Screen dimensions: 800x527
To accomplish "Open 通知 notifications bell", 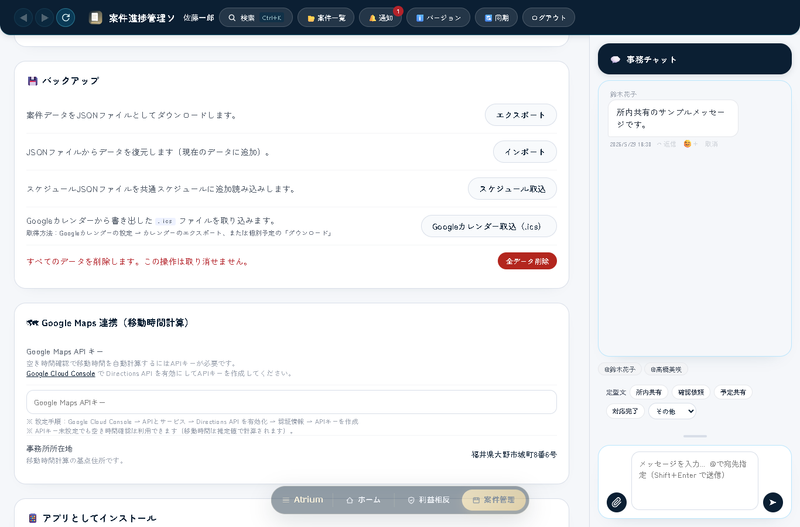I will coord(381,18).
